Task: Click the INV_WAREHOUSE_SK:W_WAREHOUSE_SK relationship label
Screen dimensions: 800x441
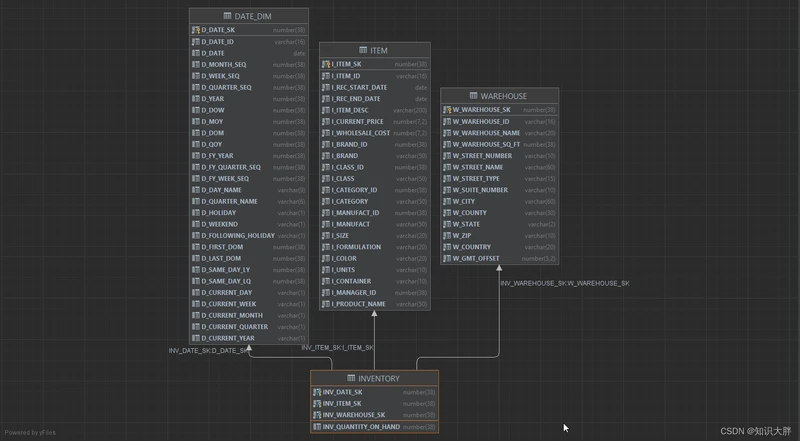Action: pos(564,283)
